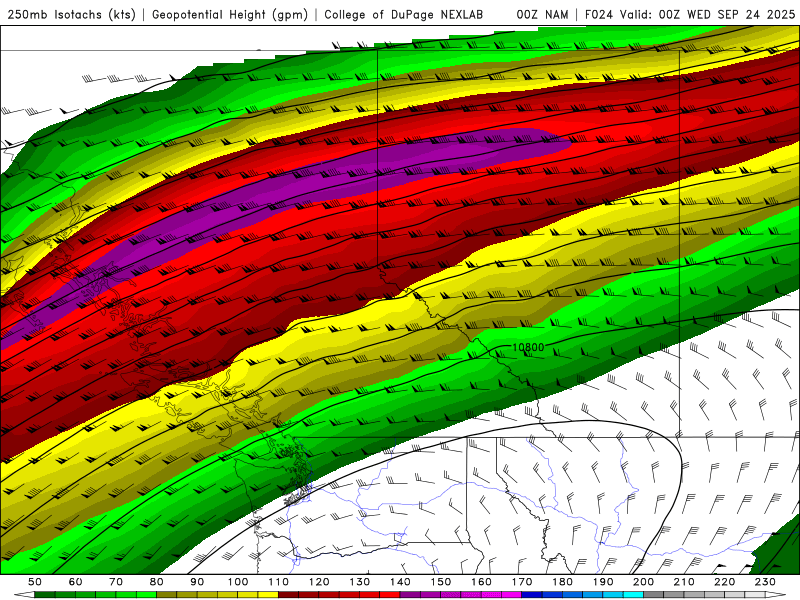Click the 'F024' forecast hour label

pyautogui.click(x=598, y=15)
